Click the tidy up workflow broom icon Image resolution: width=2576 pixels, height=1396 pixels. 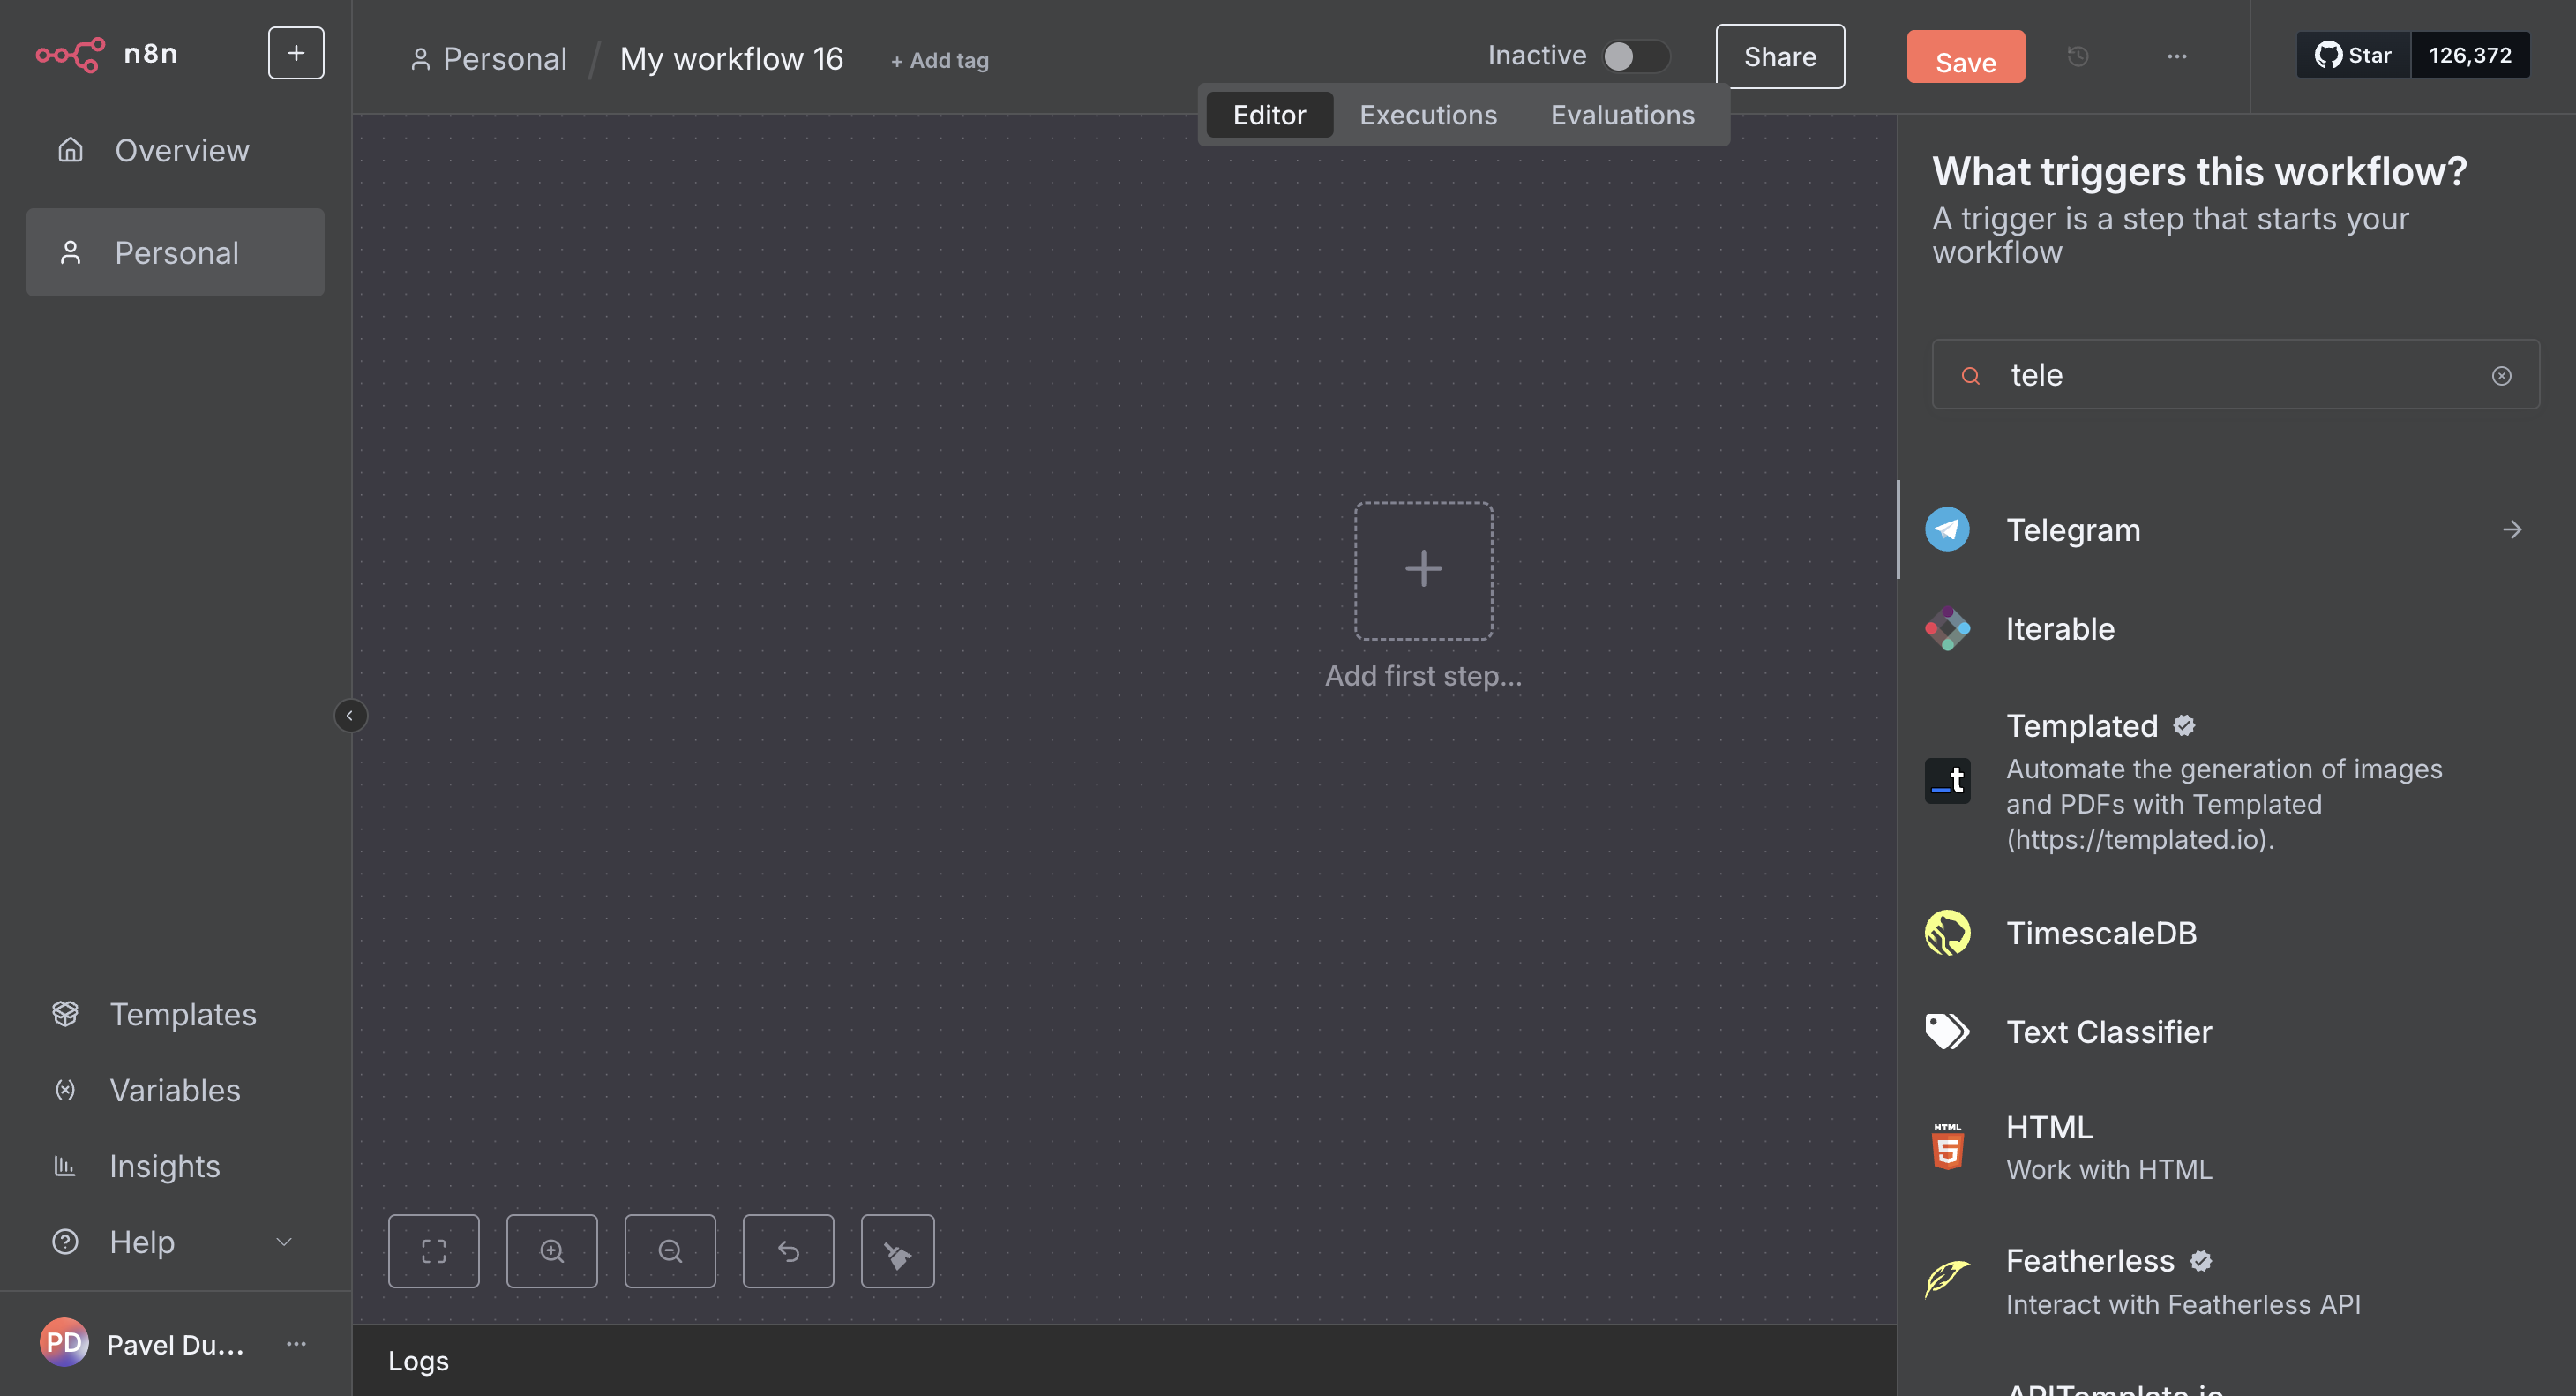(897, 1251)
